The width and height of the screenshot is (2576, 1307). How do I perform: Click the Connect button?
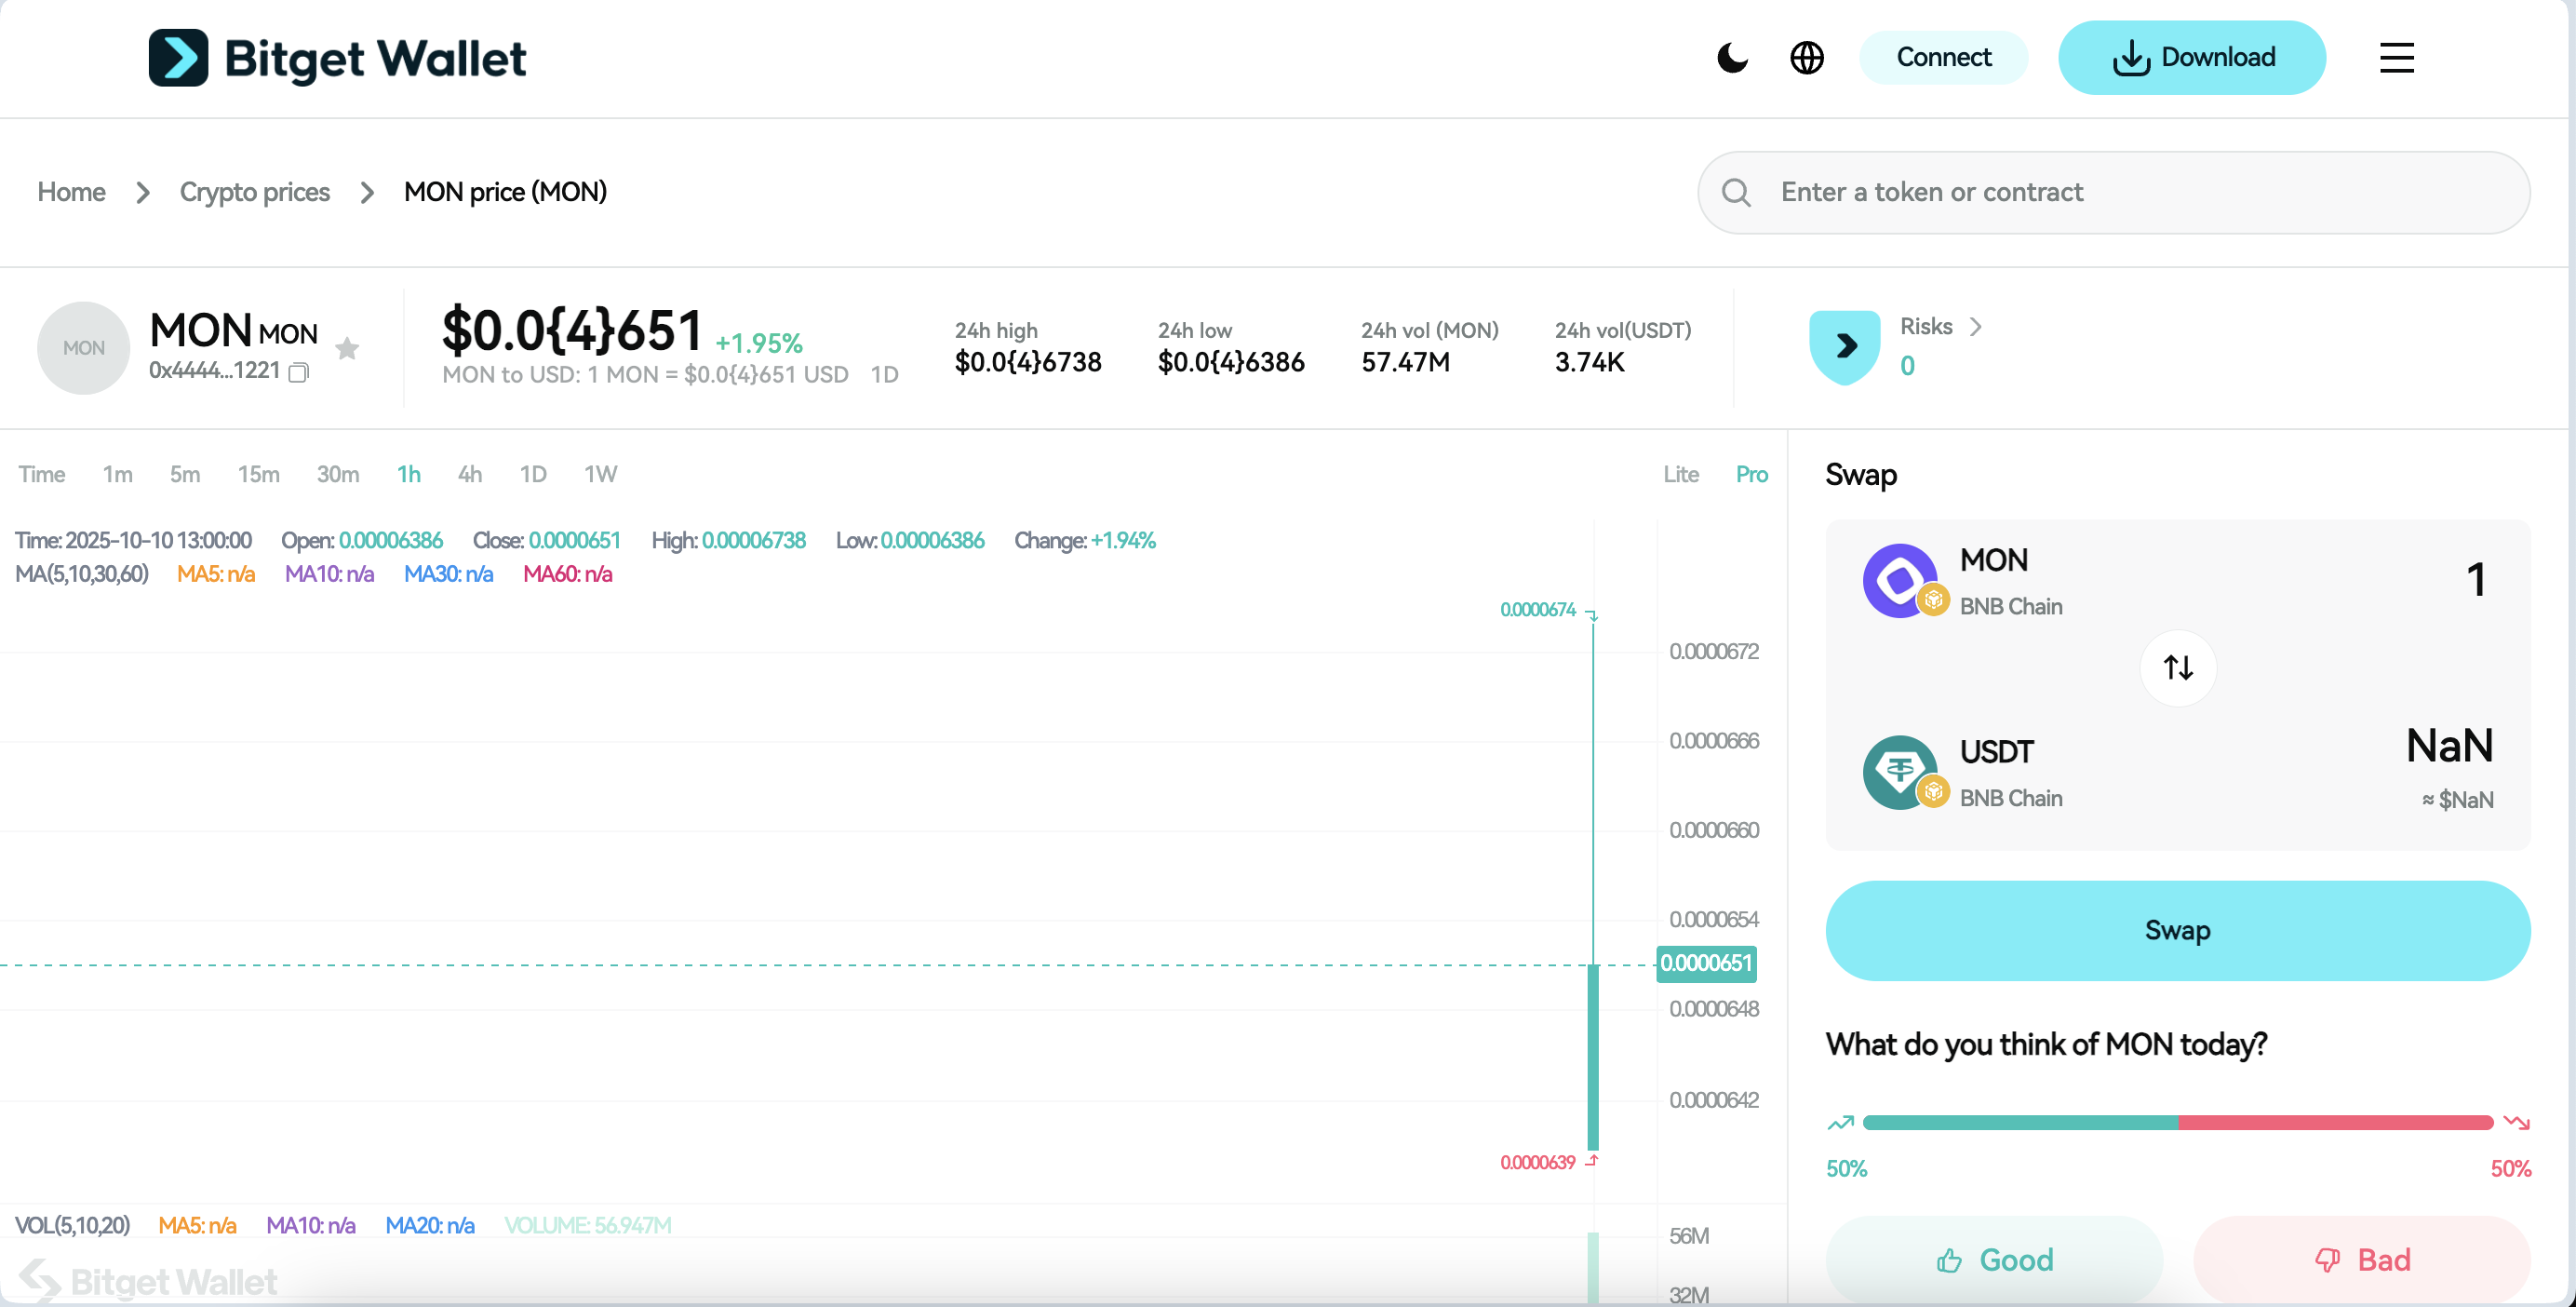1943,58
